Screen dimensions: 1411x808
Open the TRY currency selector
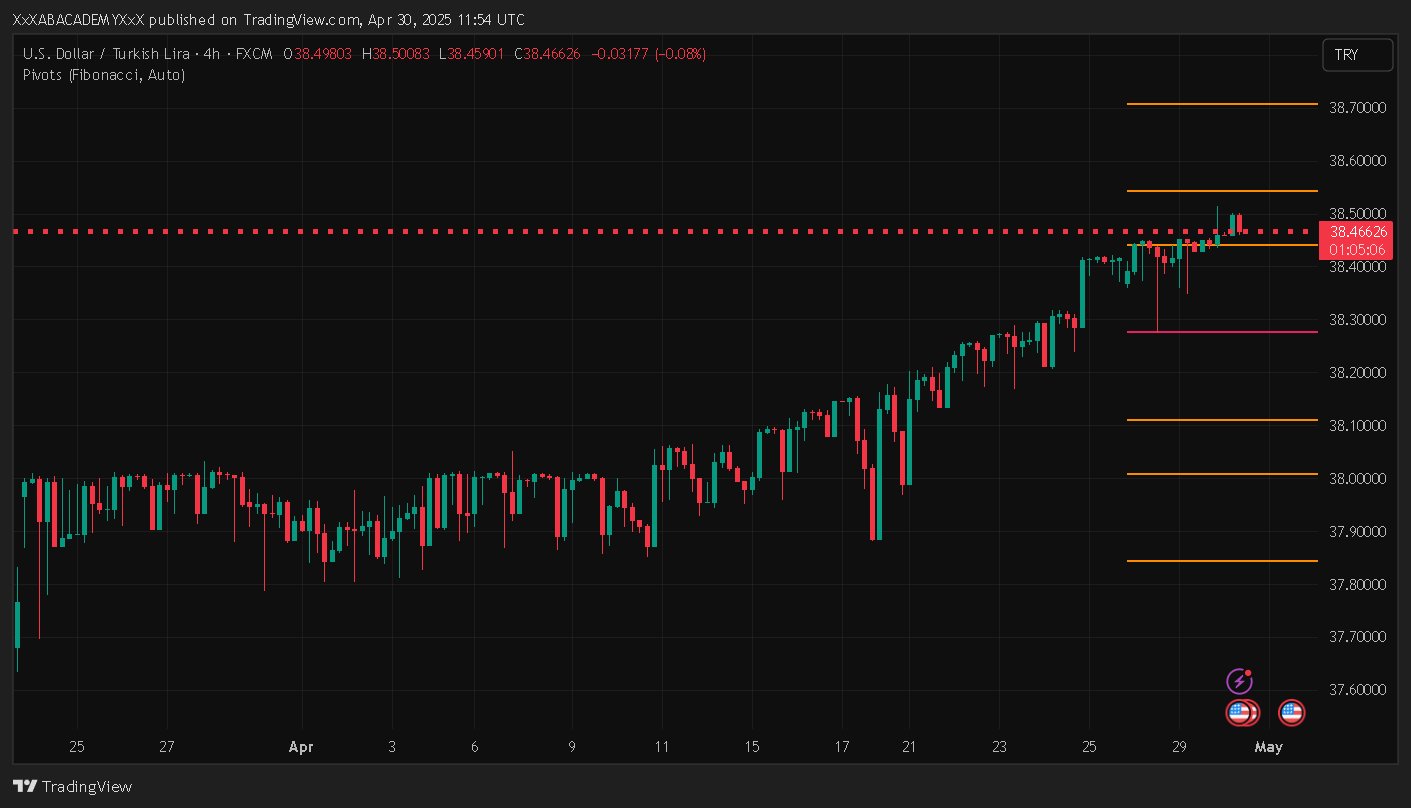(1357, 55)
